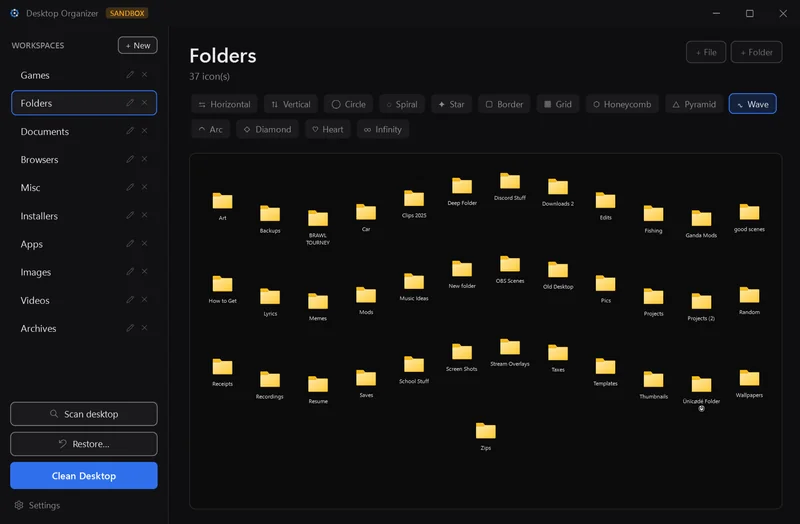
Task: Select the Mods folder icon
Action: click(366, 295)
